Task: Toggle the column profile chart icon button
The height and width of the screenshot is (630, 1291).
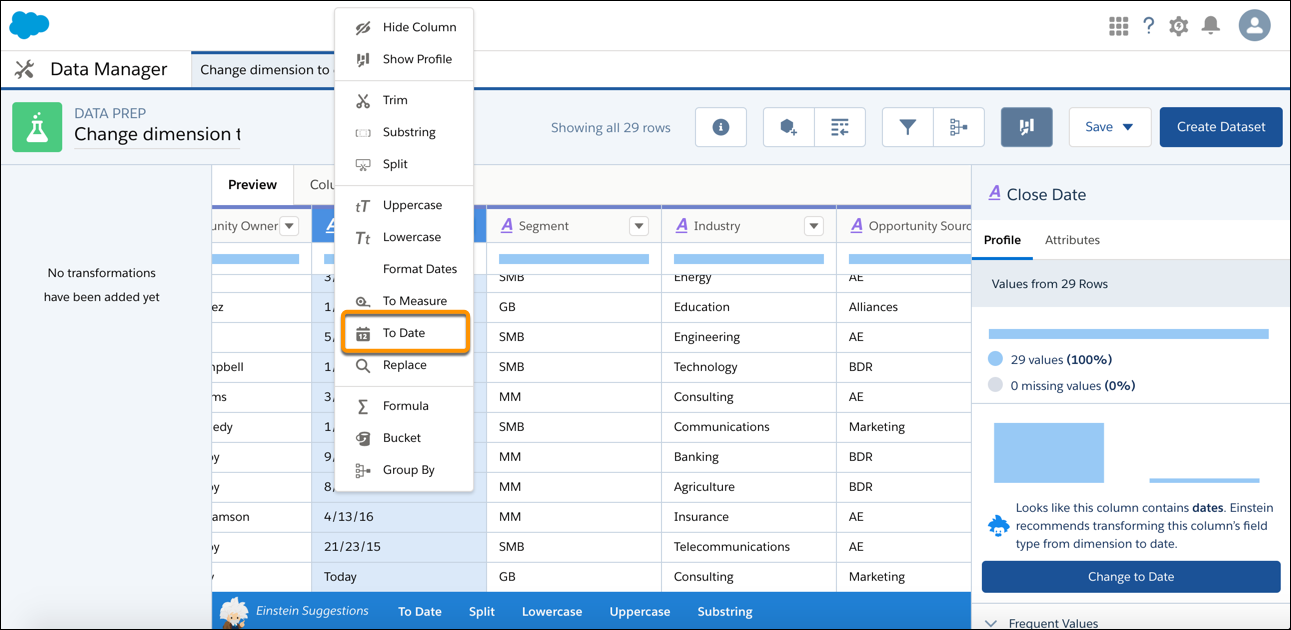Action: click(1026, 127)
